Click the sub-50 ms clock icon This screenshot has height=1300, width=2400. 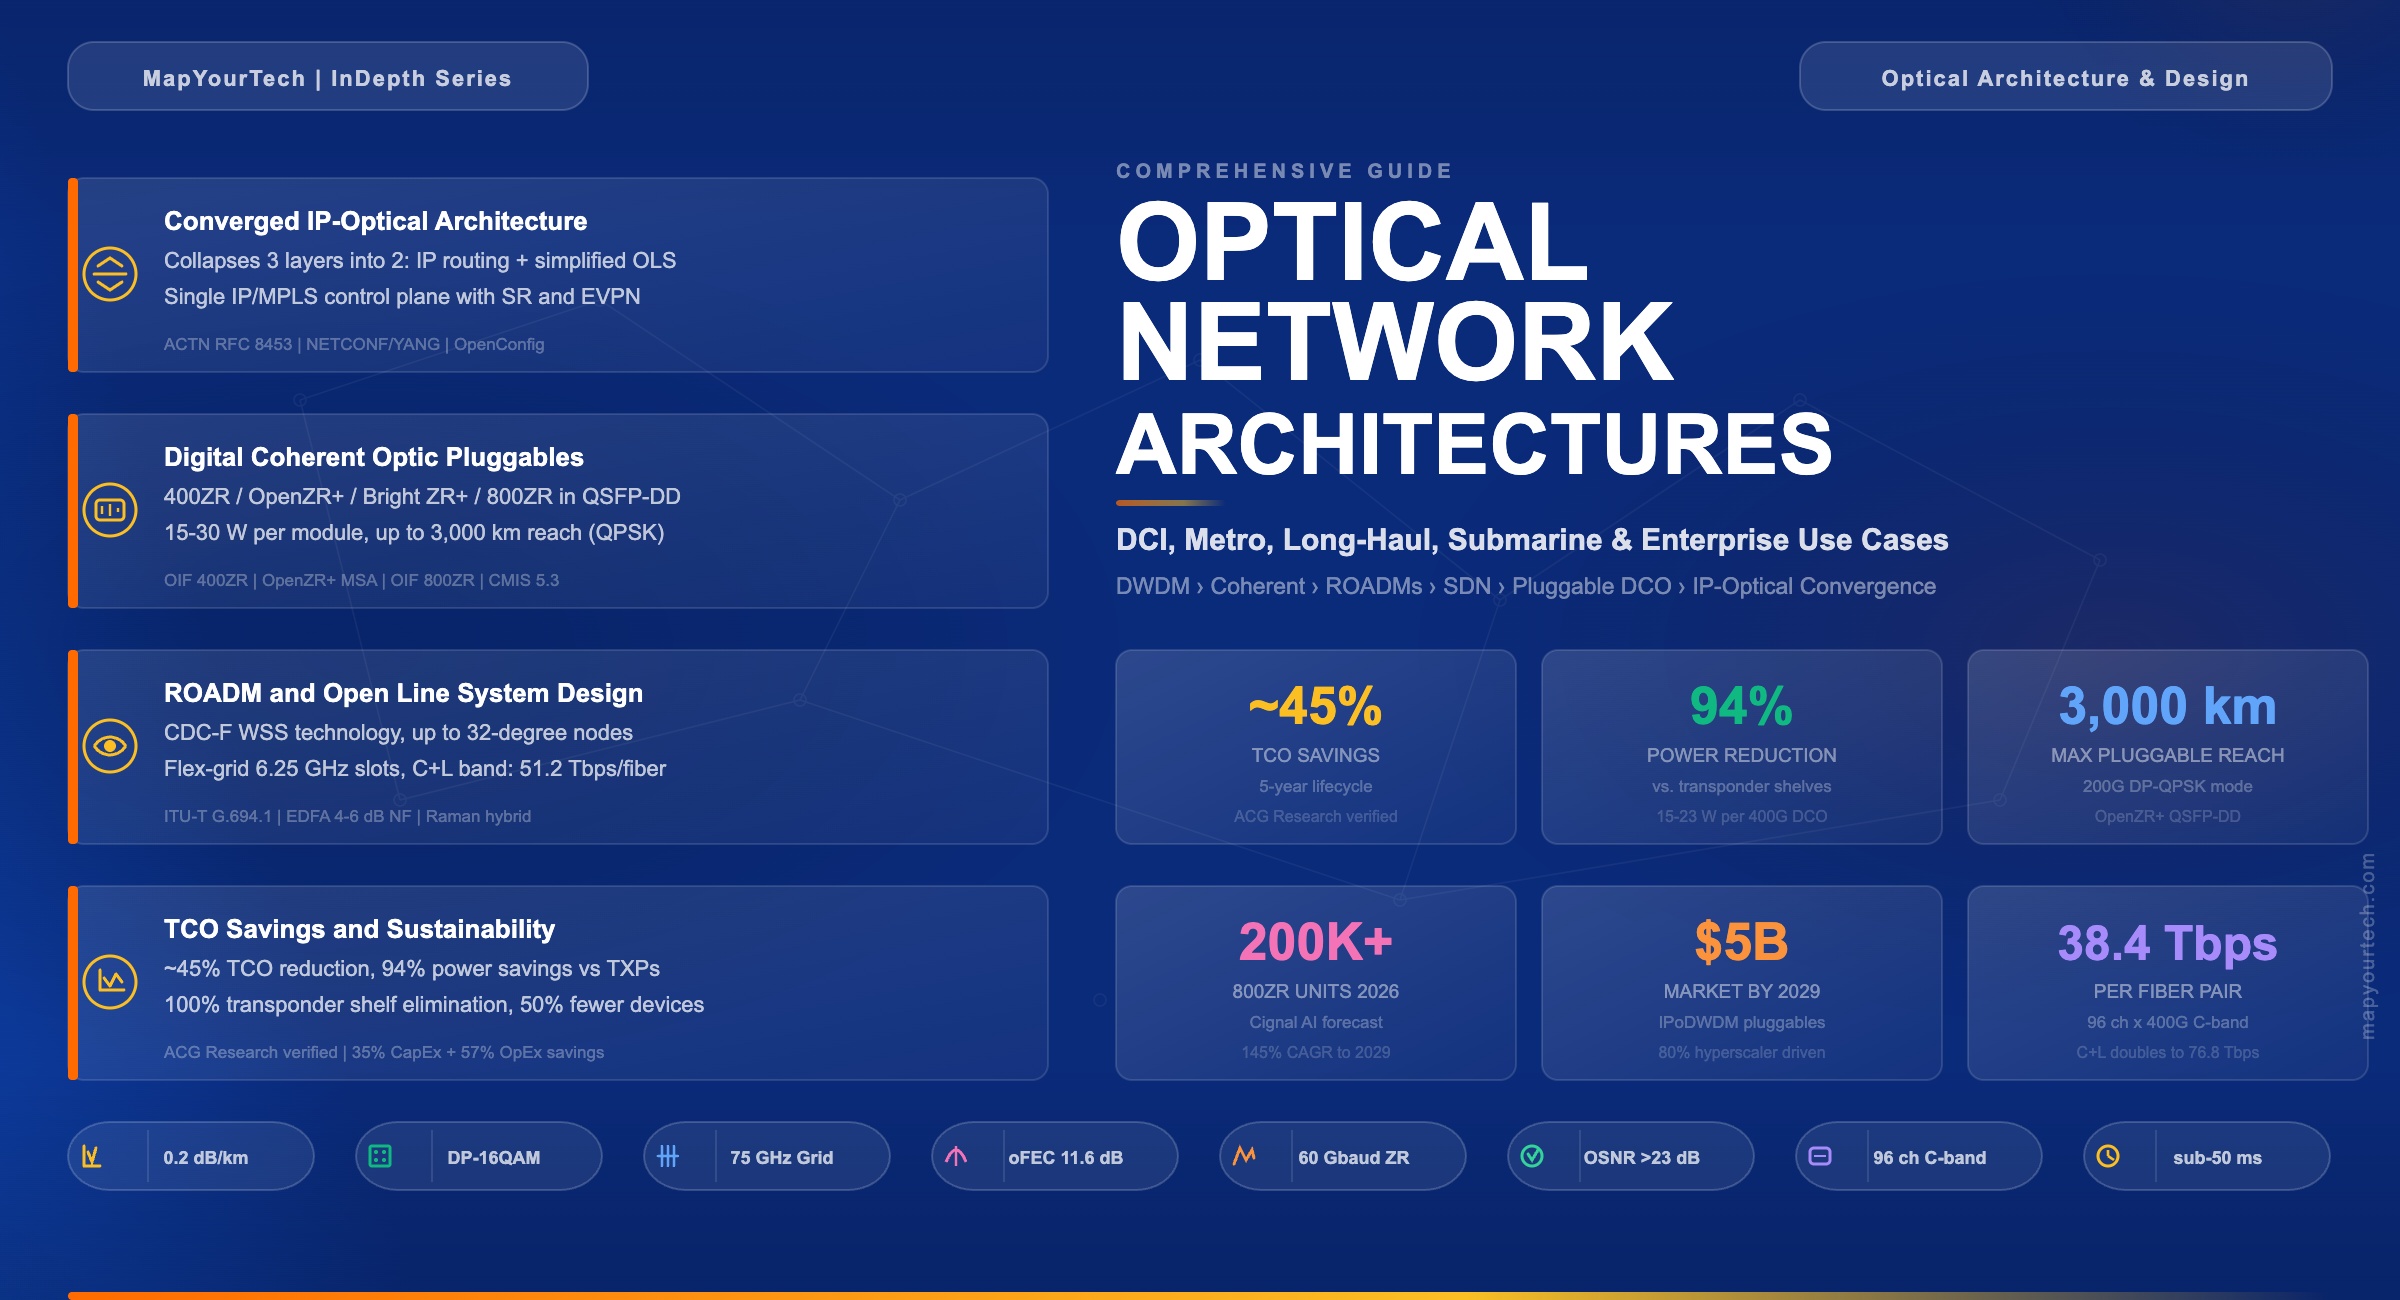click(2108, 1157)
